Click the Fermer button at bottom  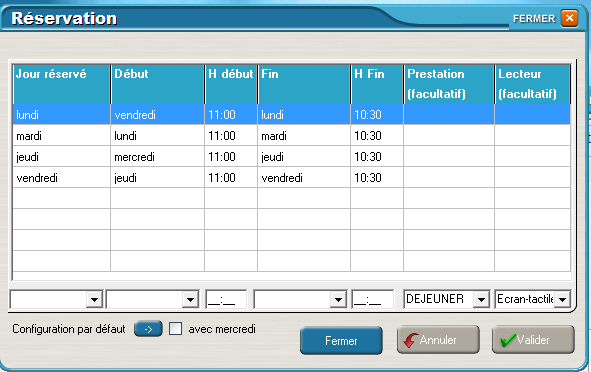341,341
